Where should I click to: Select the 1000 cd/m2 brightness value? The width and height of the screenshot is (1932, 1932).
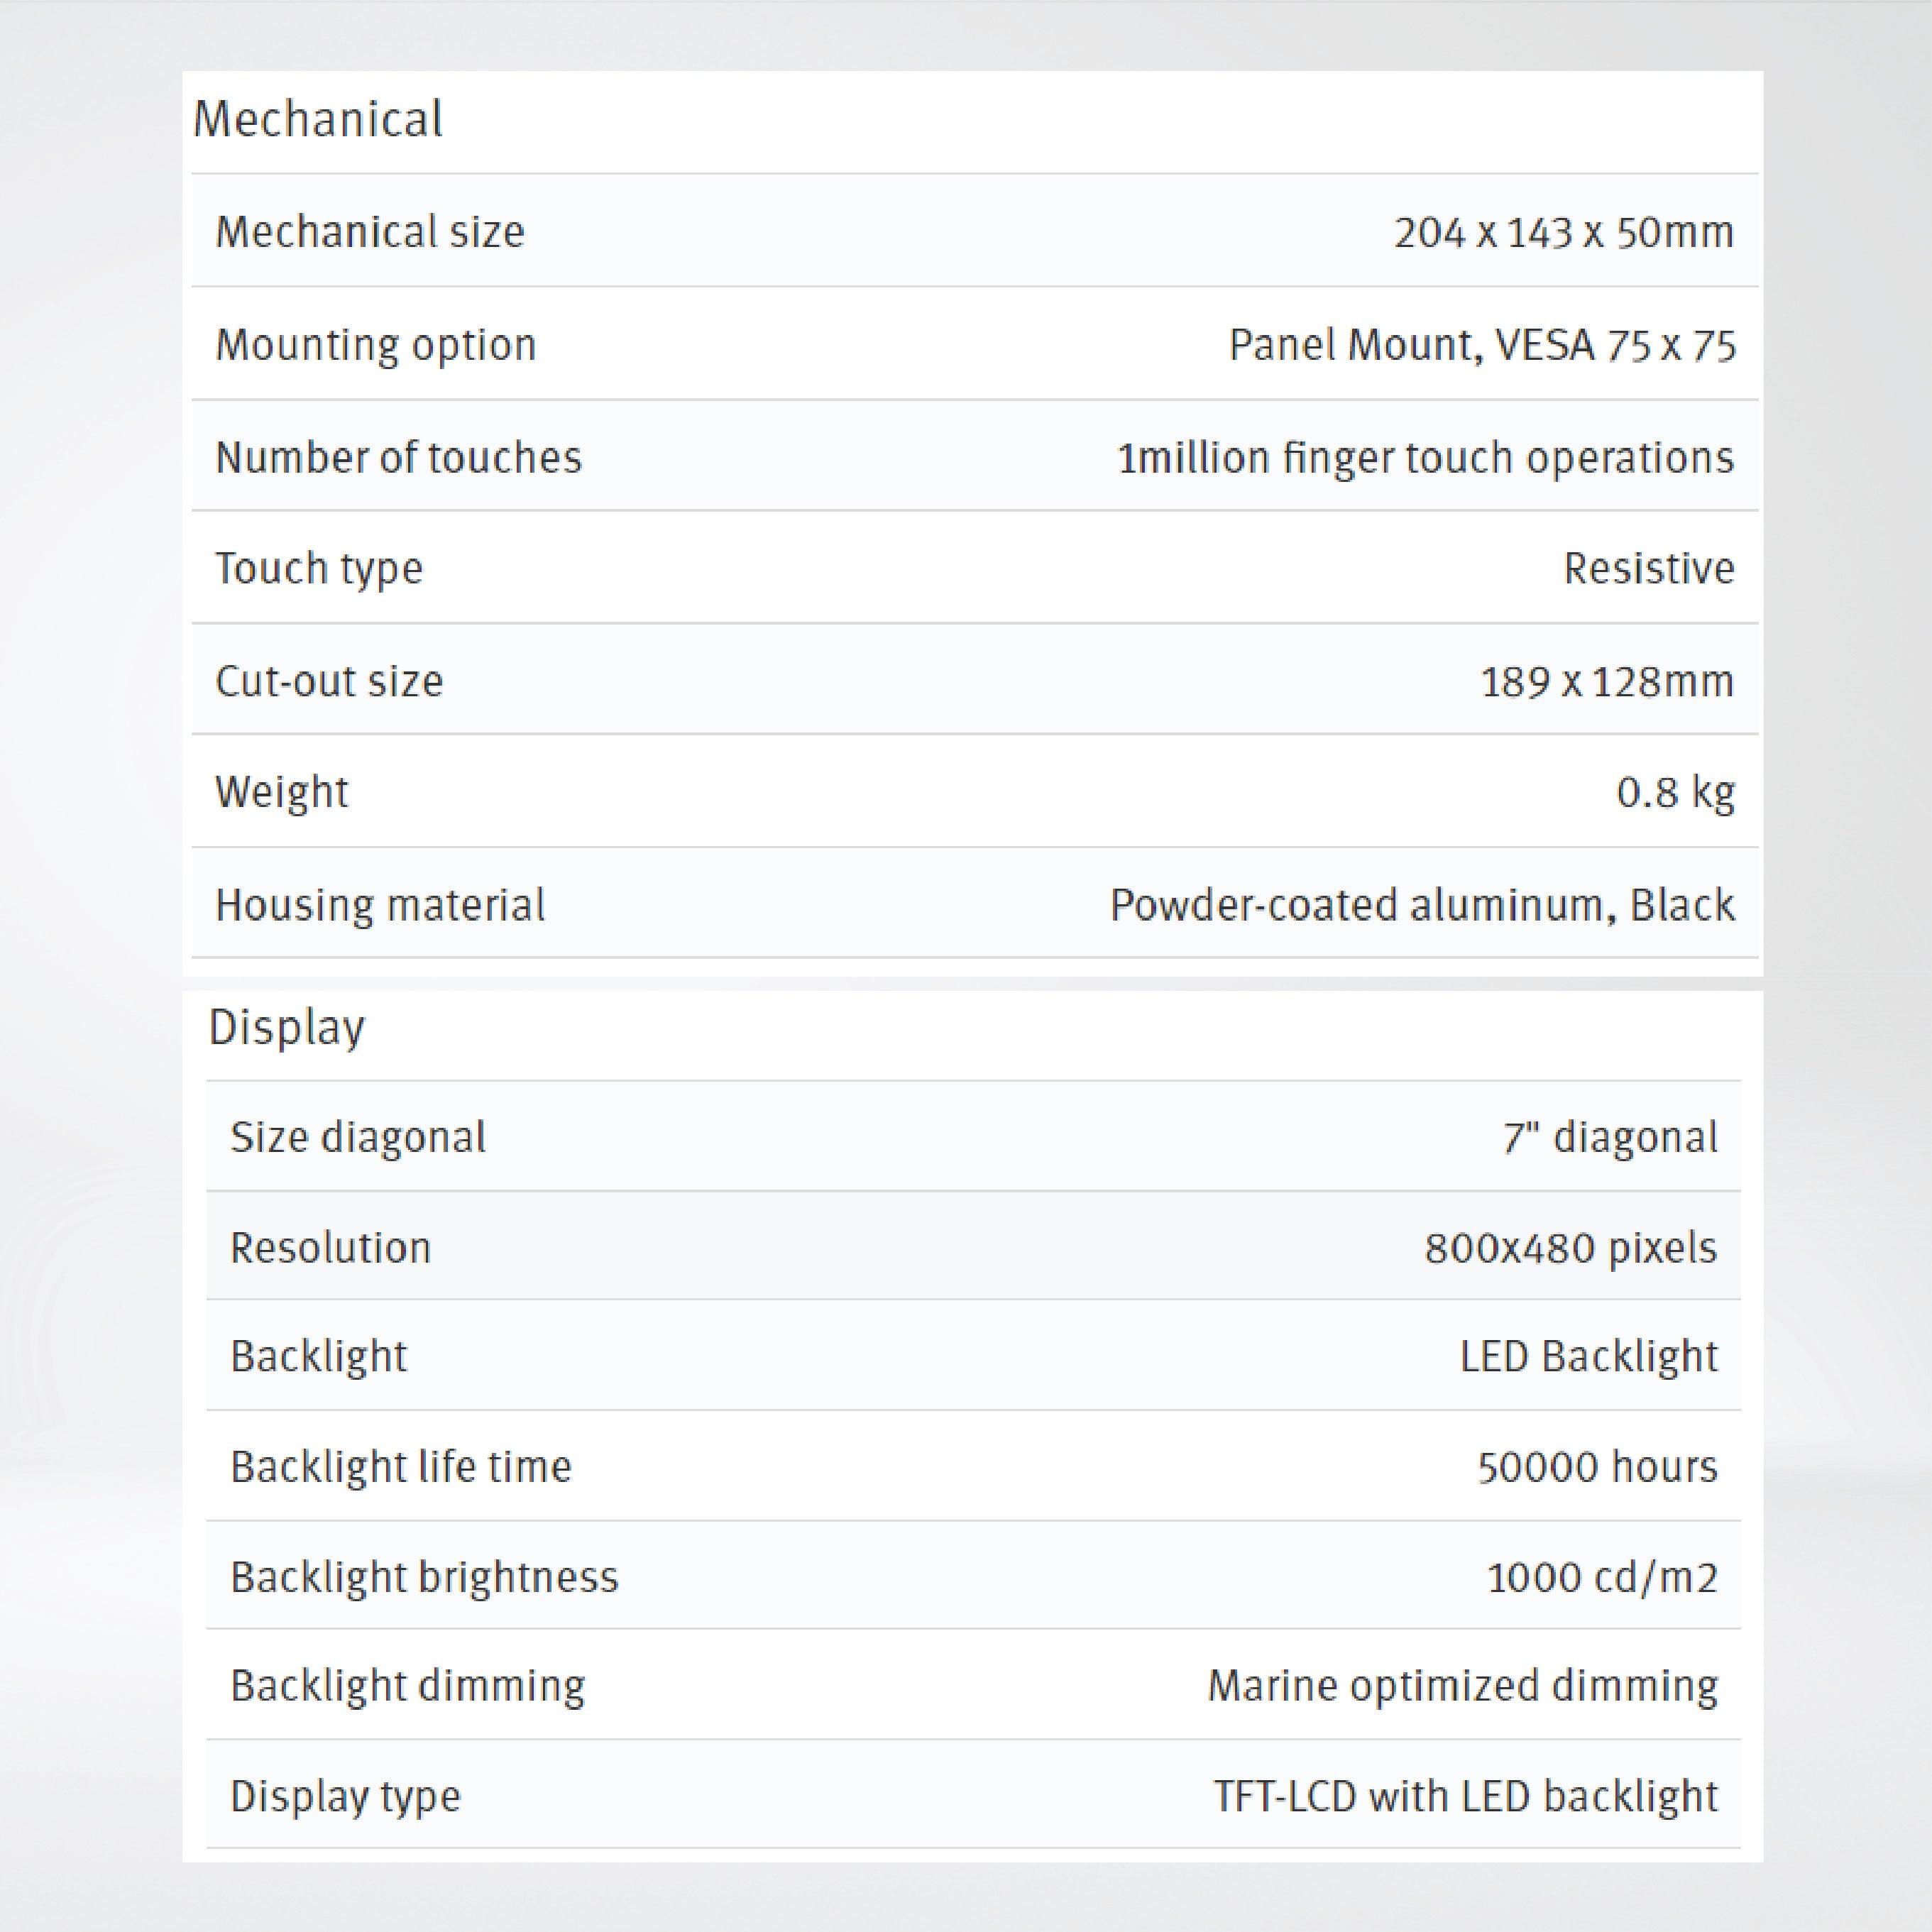tap(1602, 1577)
